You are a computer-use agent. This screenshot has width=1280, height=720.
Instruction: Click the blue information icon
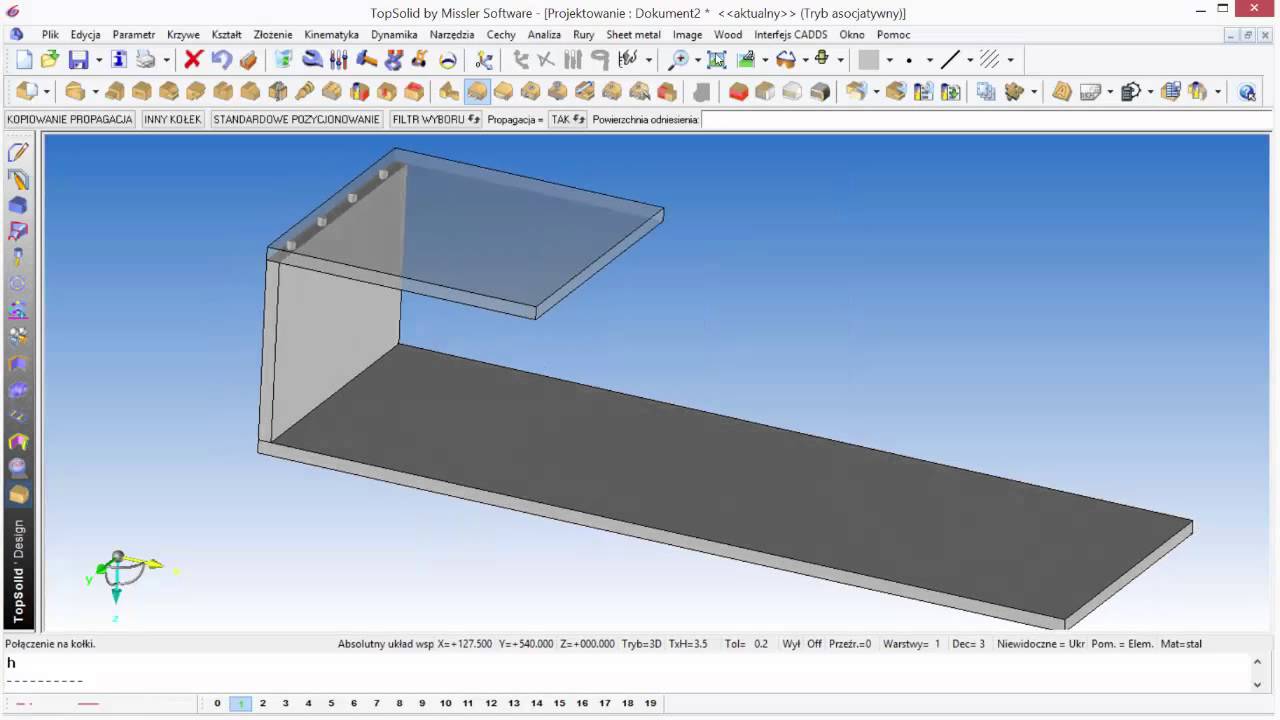119,60
